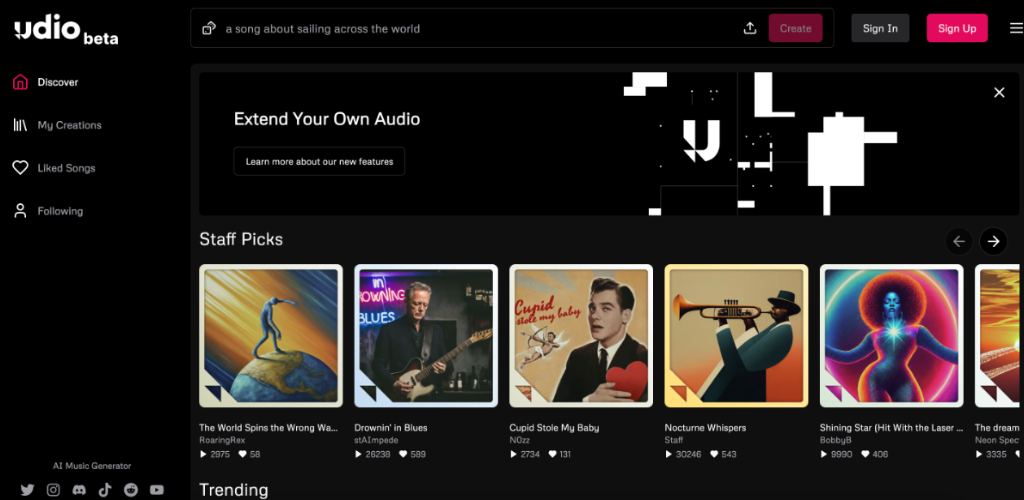This screenshot has height=500, width=1024.
Task: Open the TikTok social link
Action: tap(105, 489)
